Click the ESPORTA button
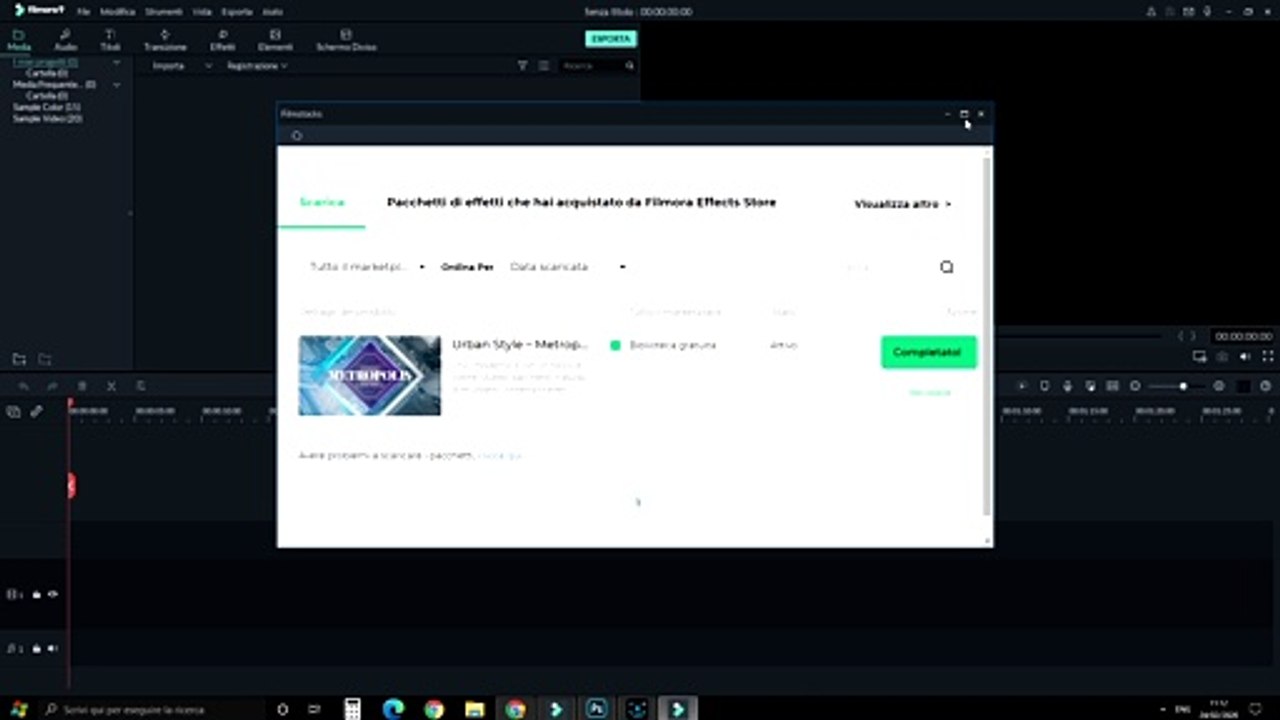Screen dimensions: 1280x720 click(x=611, y=39)
